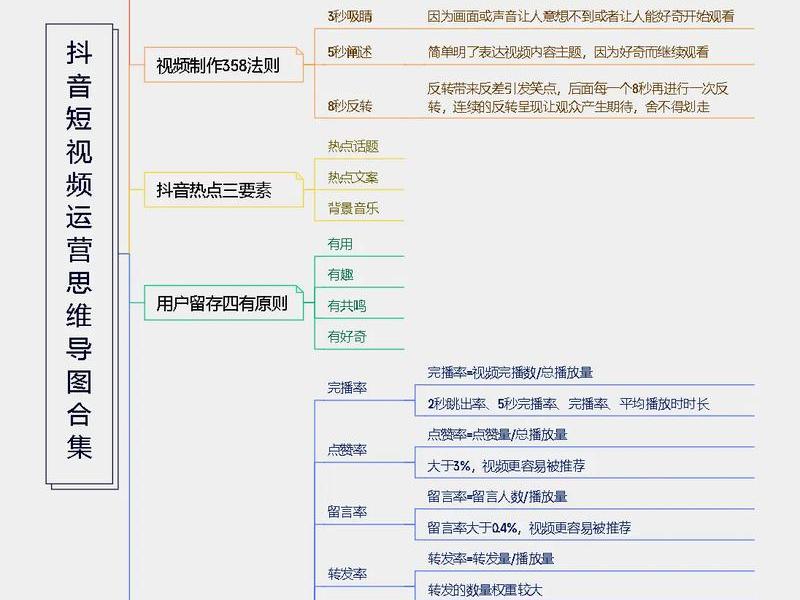800x600 pixels.
Task: Click text 大于3%，视频更容易被推荐
Action: point(506,466)
